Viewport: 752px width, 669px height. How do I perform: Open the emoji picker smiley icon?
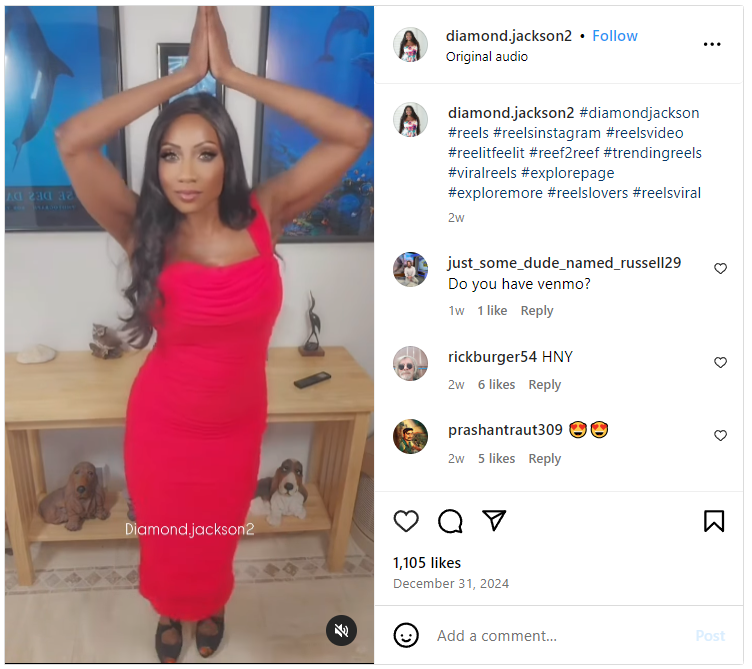click(x=406, y=635)
